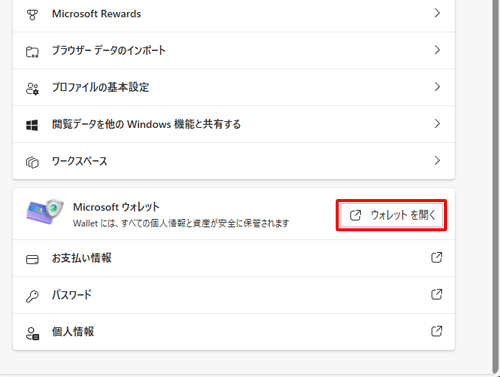This screenshot has width=500, height=377.
Task: Open the Microsoft Rewards row label
Action: 96,14
